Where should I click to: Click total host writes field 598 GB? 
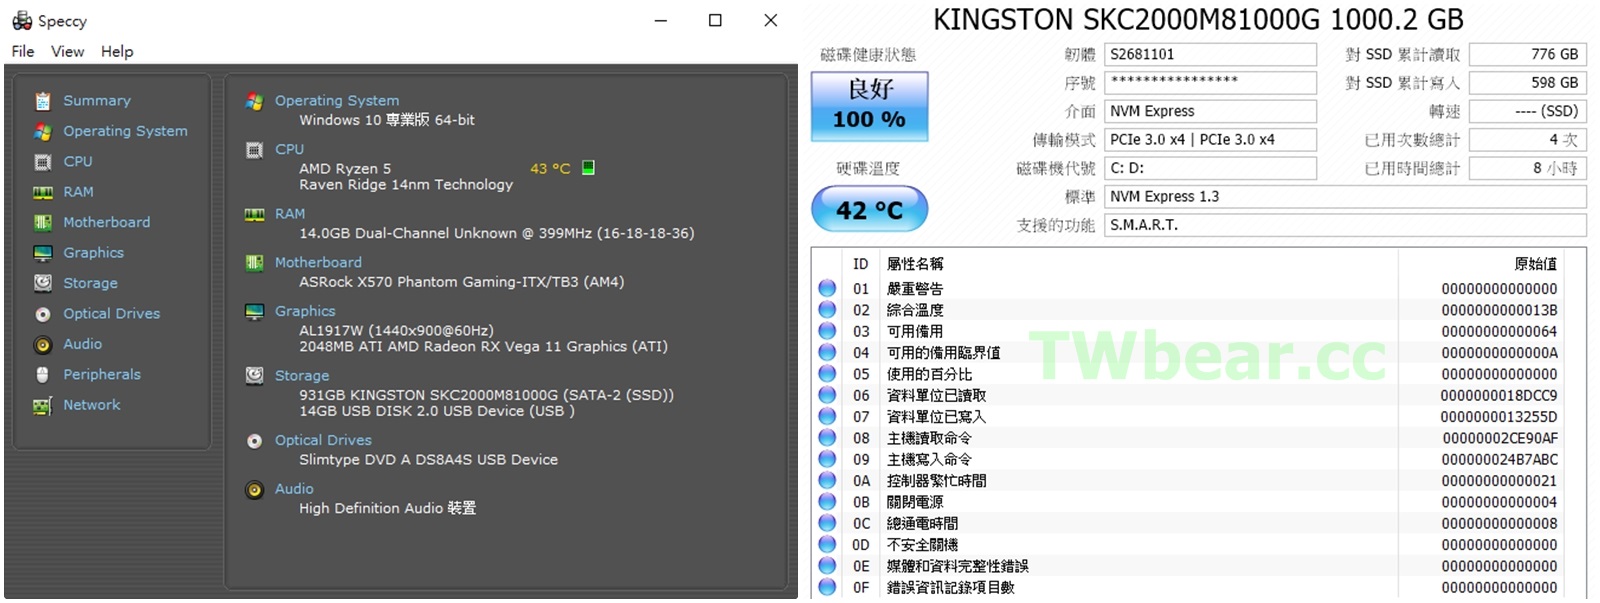1527,82
